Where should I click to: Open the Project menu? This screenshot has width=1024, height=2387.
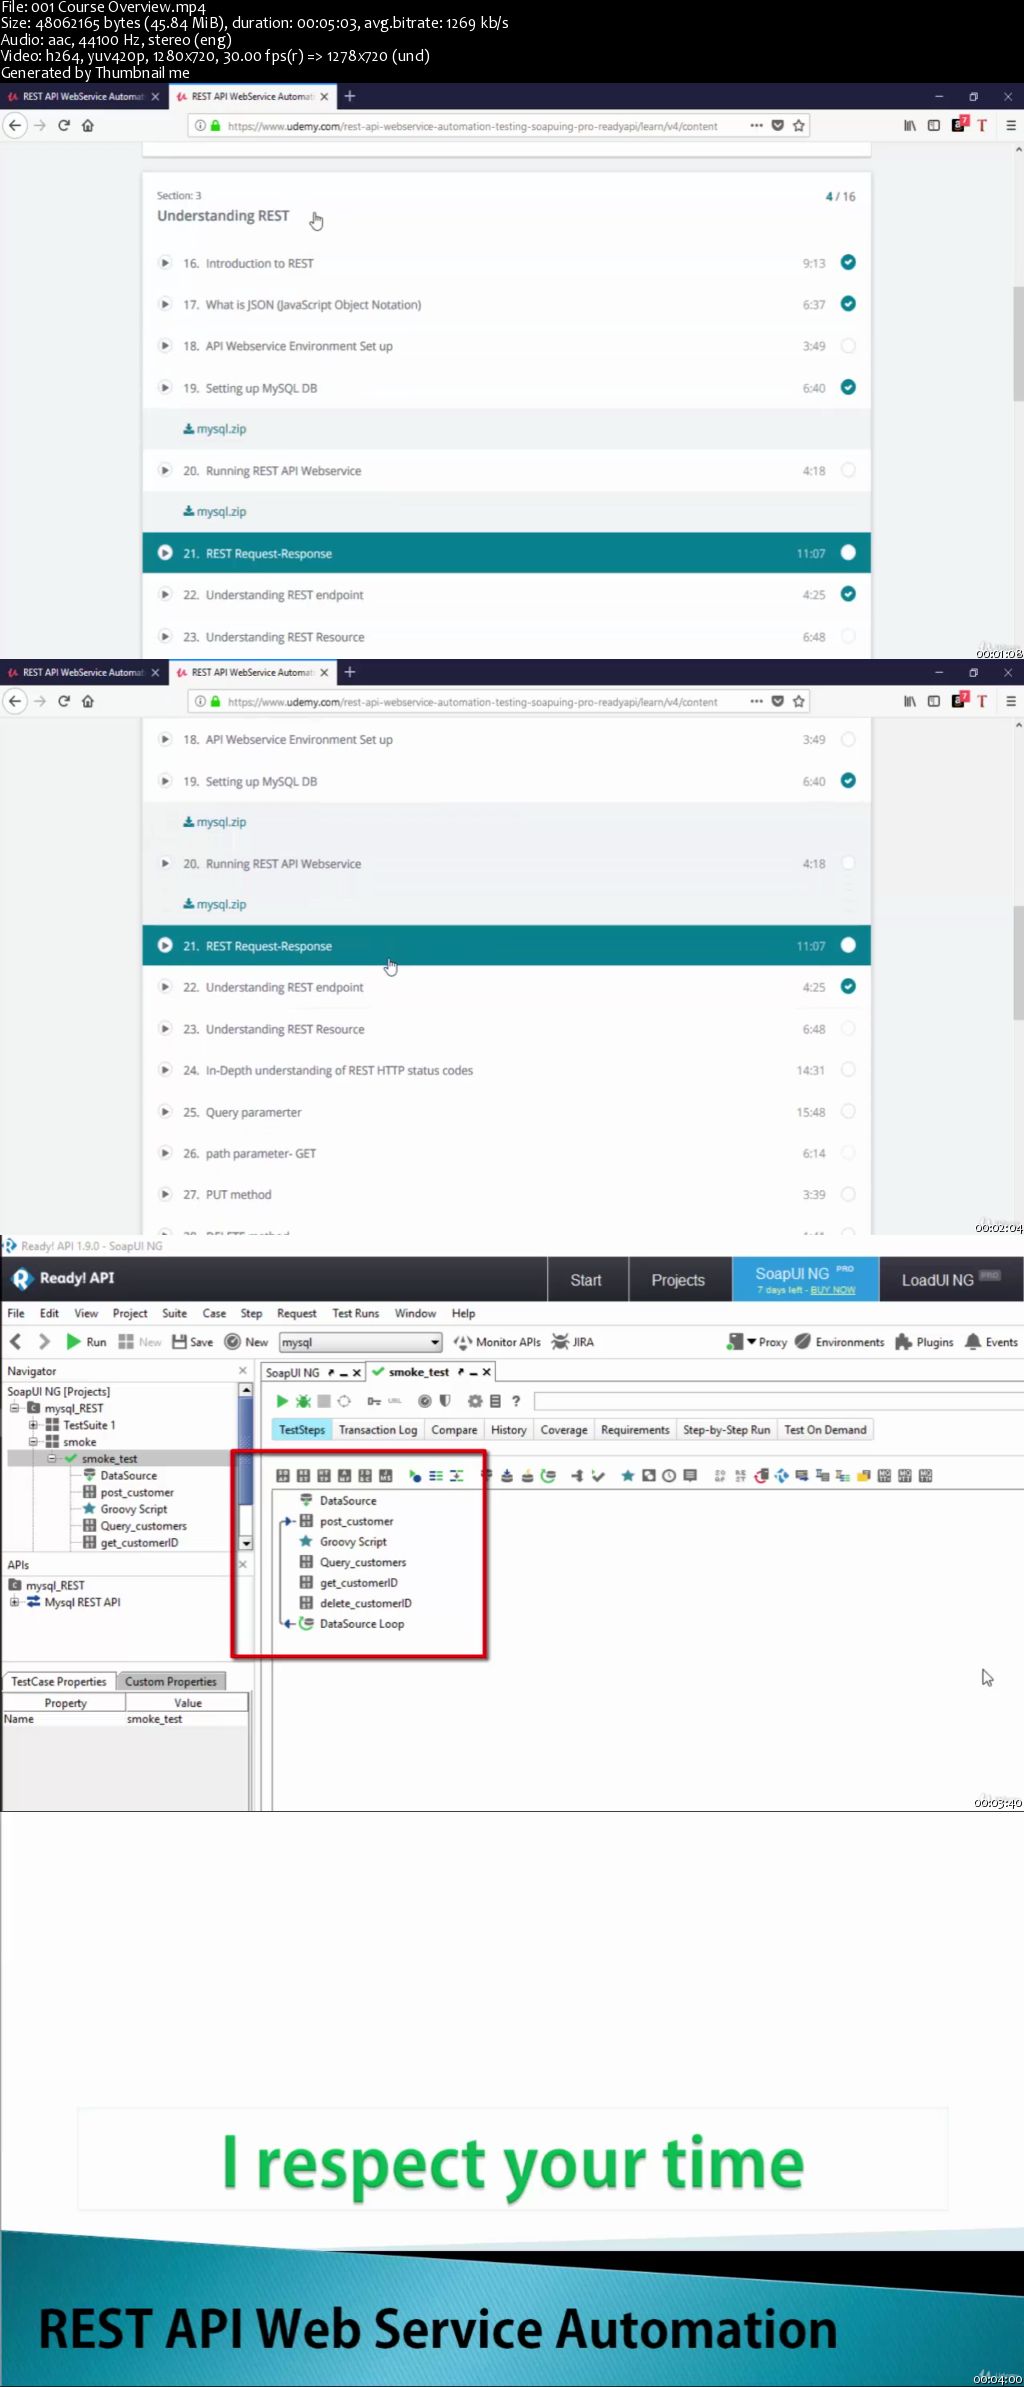click(x=130, y=1313)
